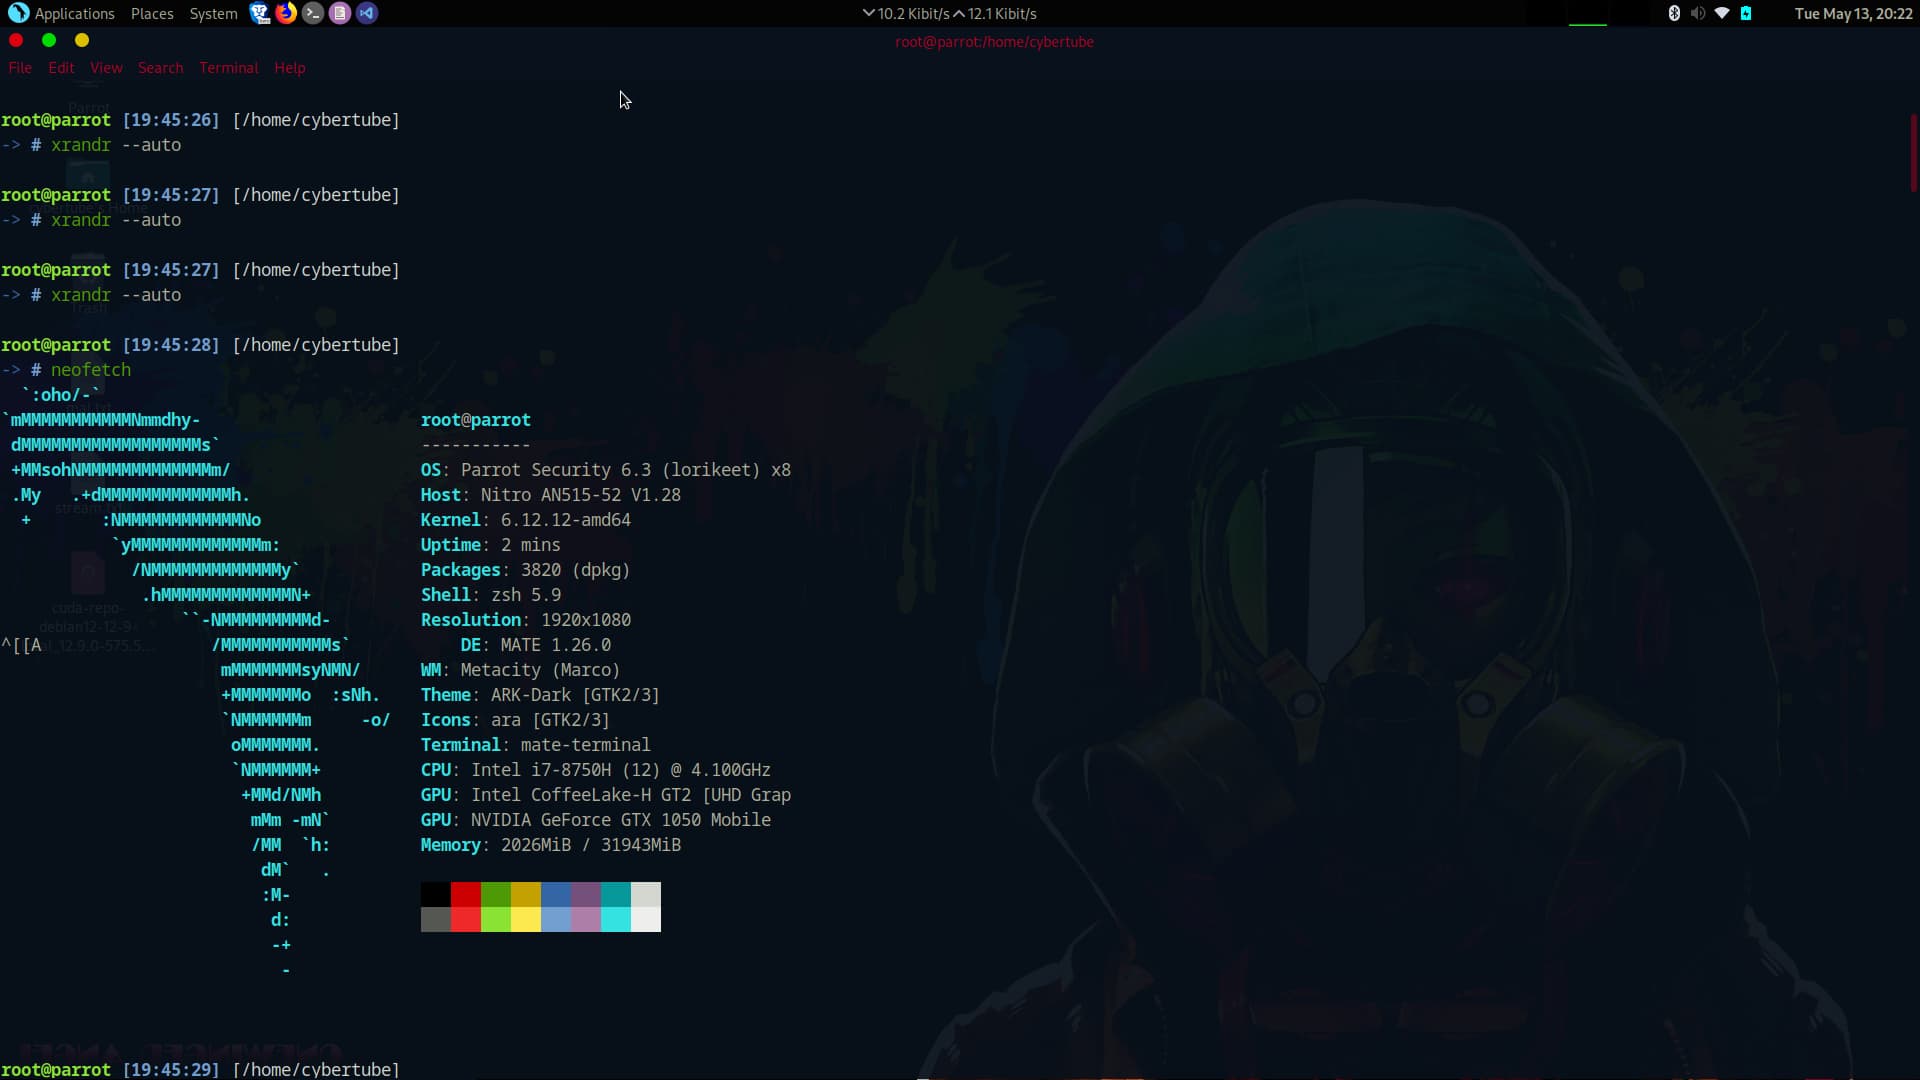The height and width of the screenshot is (1080, 1920).
Task: Open the terminal launcher icon in the panel
Action: (x=313, y=13)
